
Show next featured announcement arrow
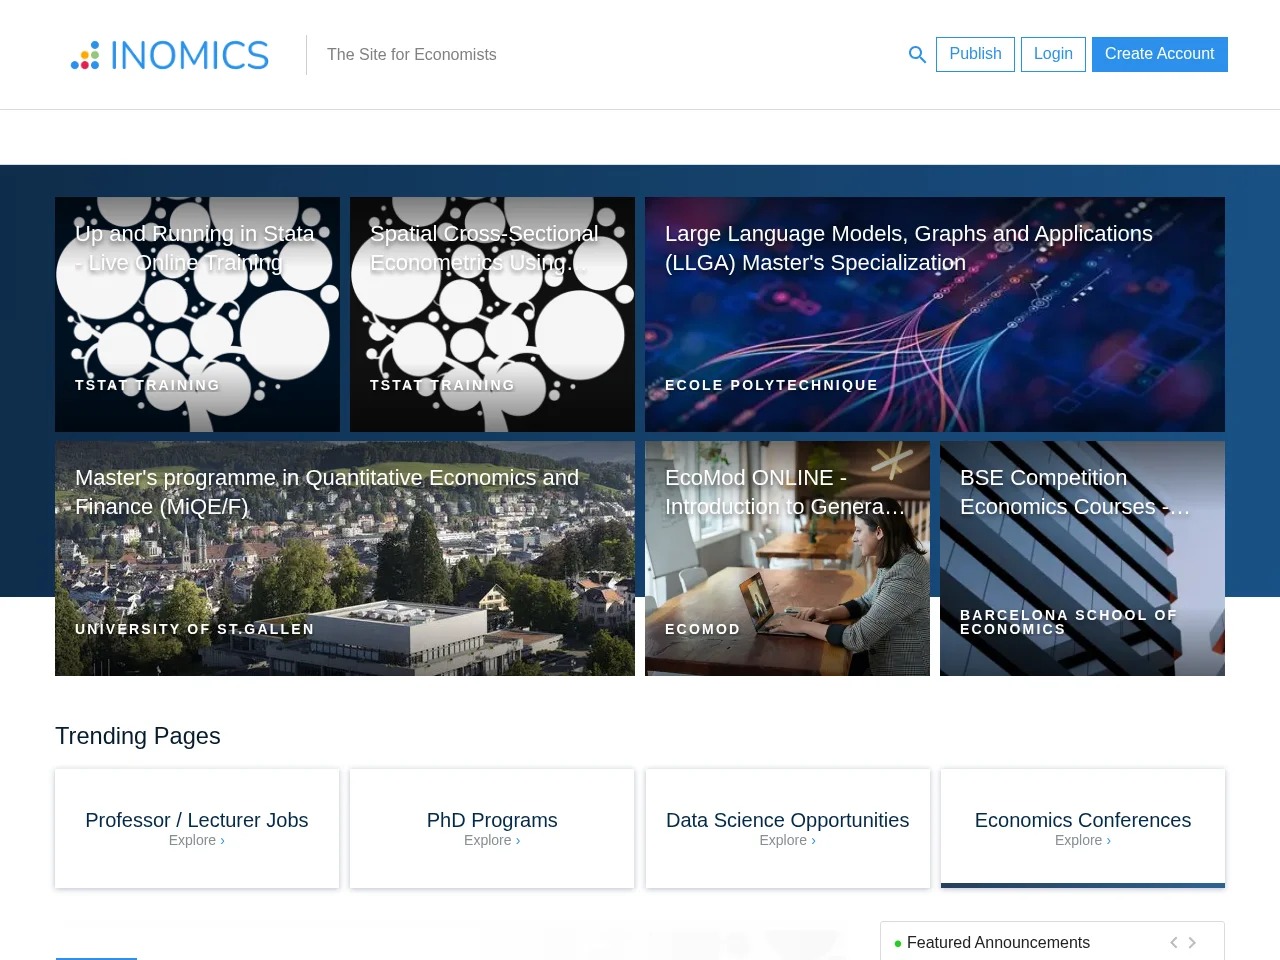(x=1192, y=942)
